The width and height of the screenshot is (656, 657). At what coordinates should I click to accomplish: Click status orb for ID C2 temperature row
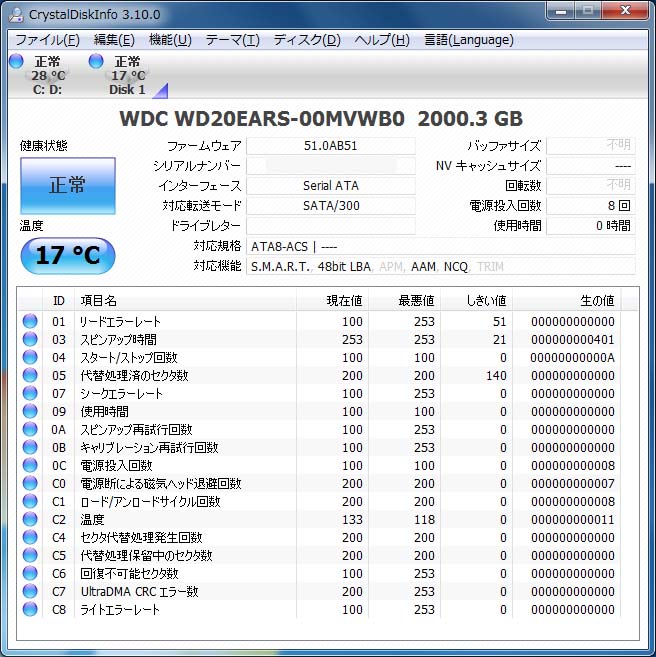[30, 520]
